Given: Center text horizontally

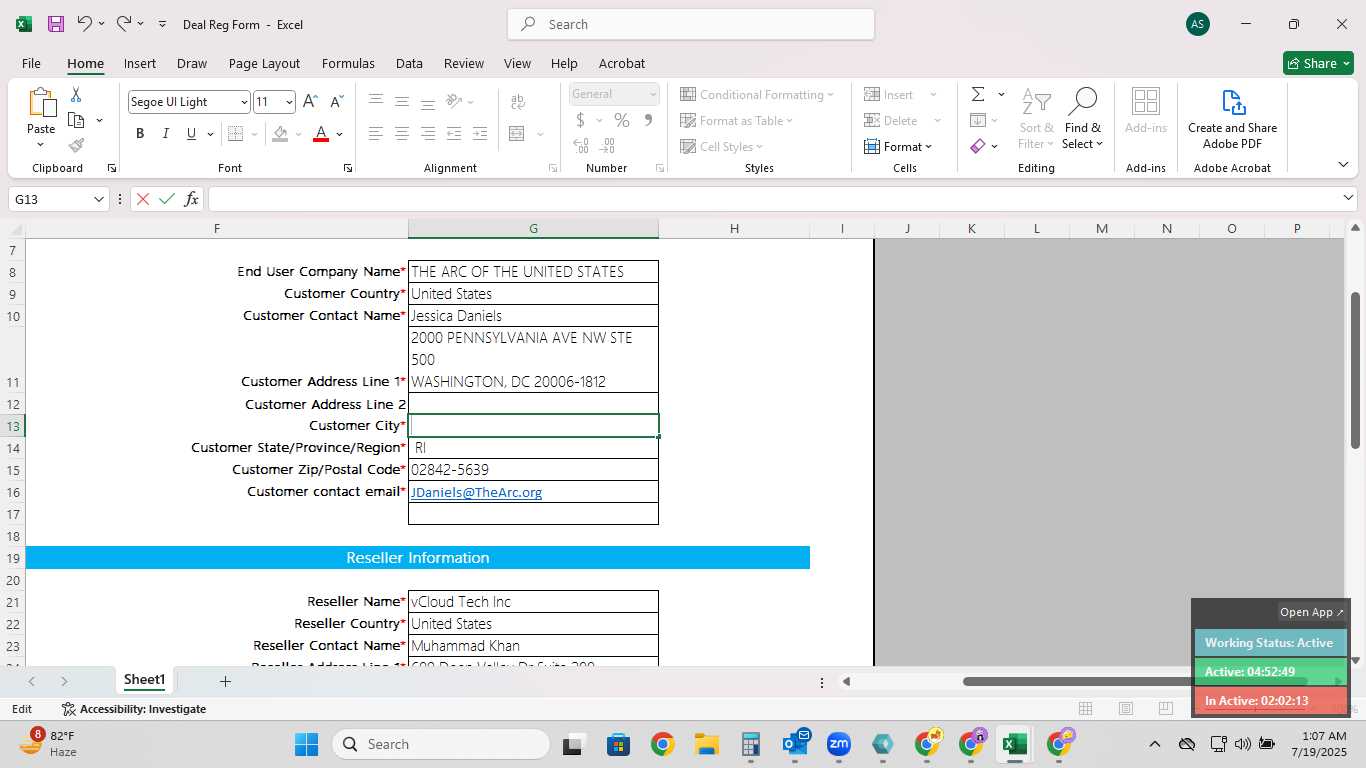Looking at the screenshot, I should point(402,134).
